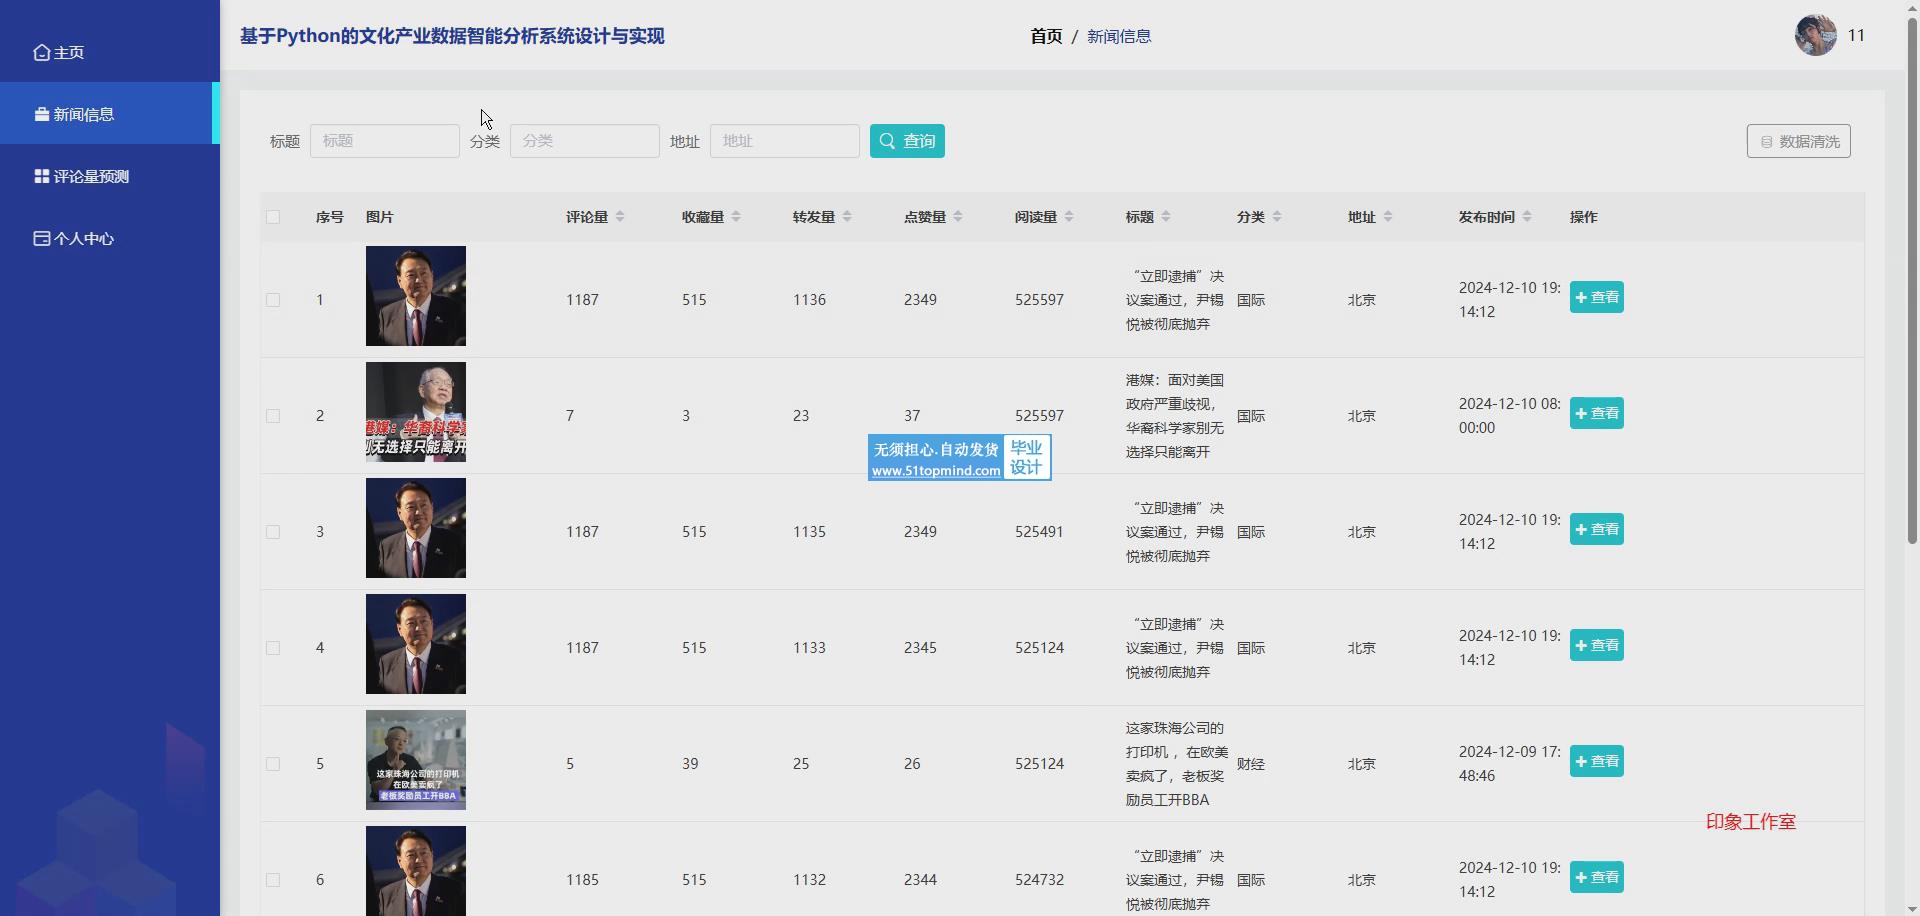Image resolution: width=1920 pixels, height=916 pixels.
Task: Go to 首页 in the breadcrumb
Action: (1046, 37)
